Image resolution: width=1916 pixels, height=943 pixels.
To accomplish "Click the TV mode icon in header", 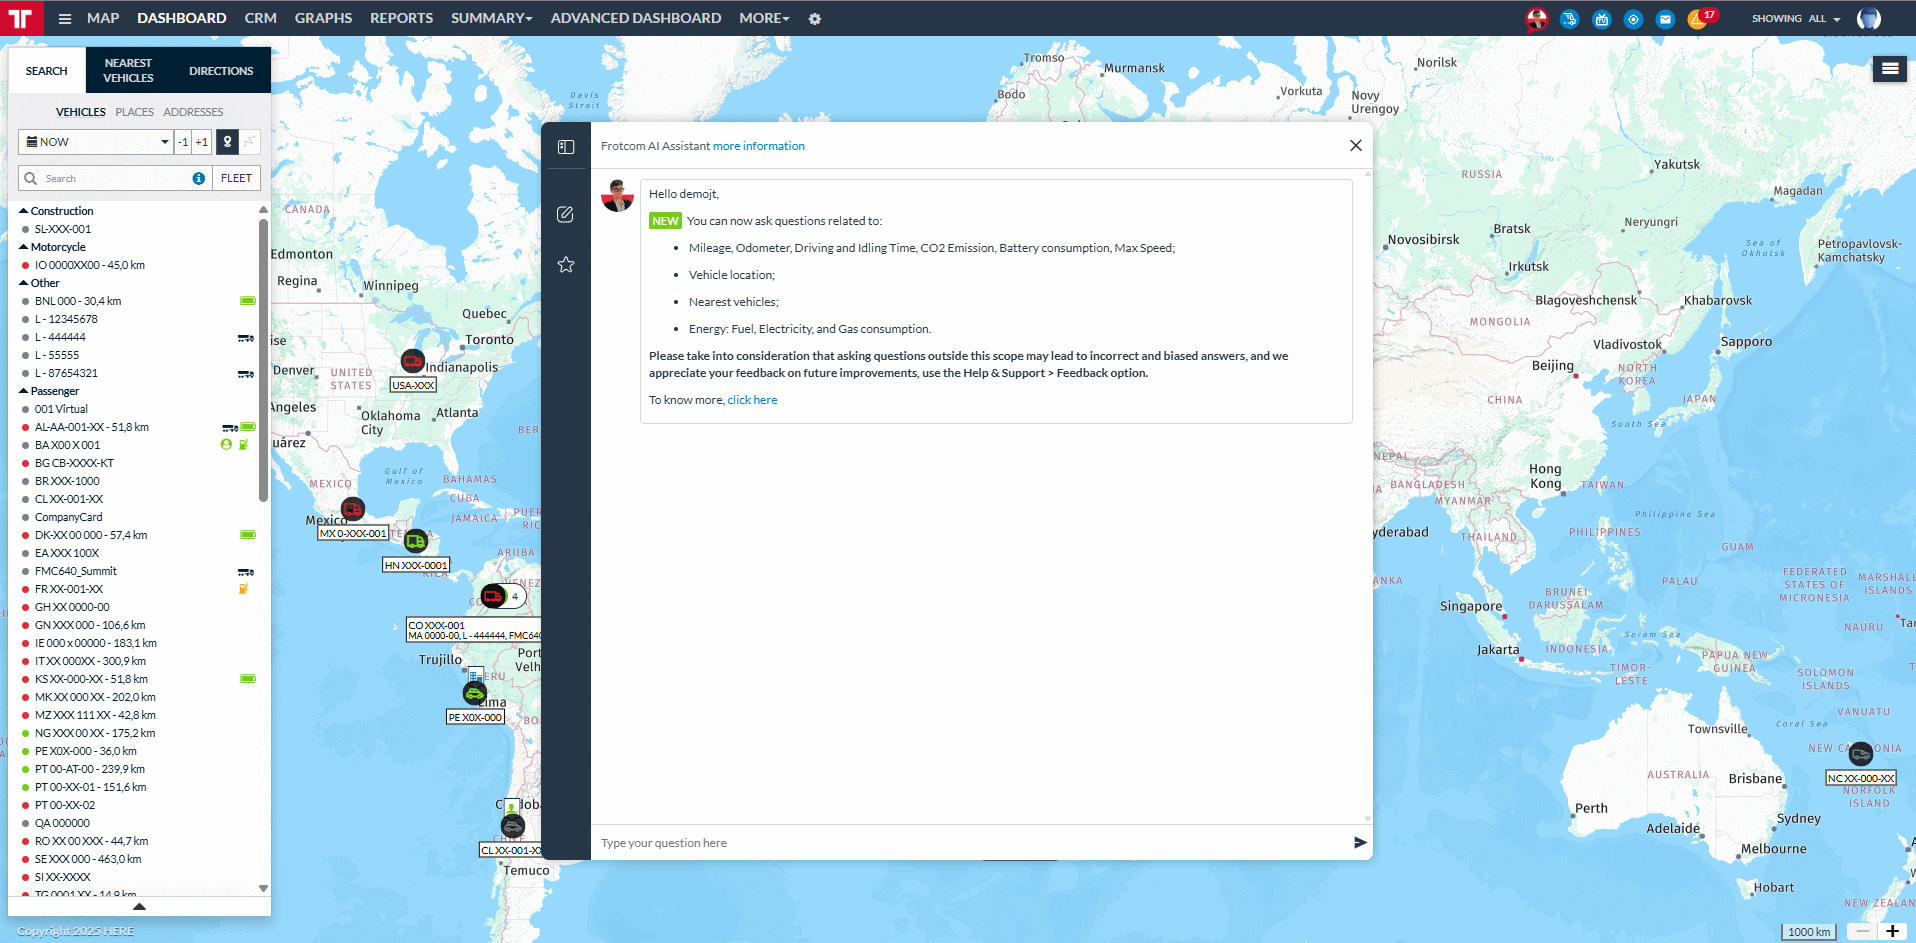I will coord(1602,19).
